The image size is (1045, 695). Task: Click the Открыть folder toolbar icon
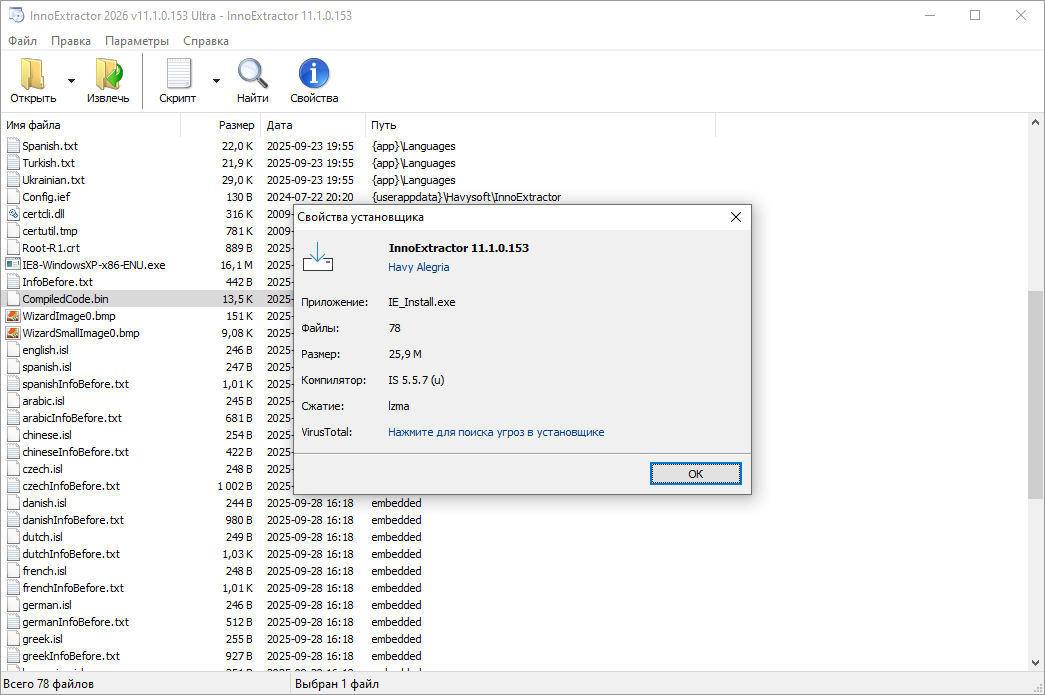point(33,74)
